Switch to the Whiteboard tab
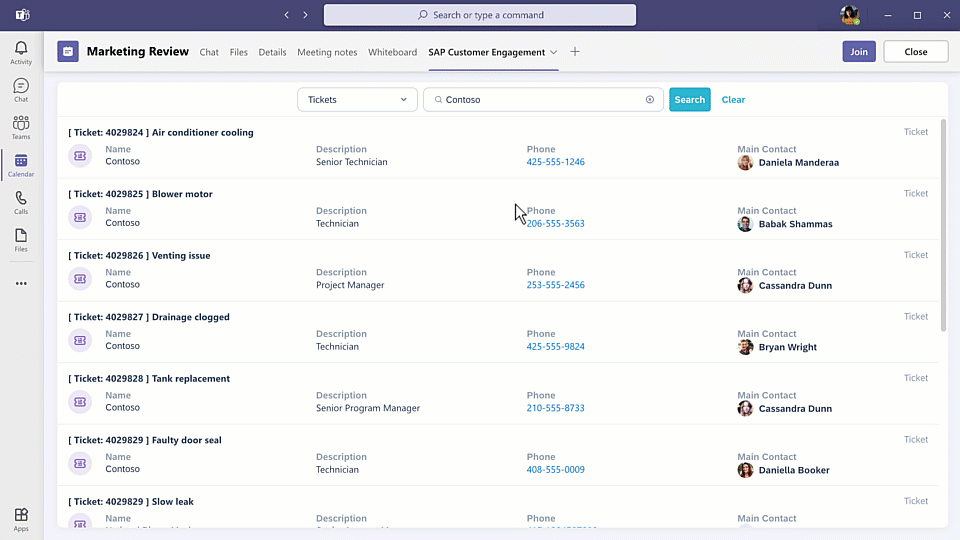960x540 pixels. (x=392, y=52)
